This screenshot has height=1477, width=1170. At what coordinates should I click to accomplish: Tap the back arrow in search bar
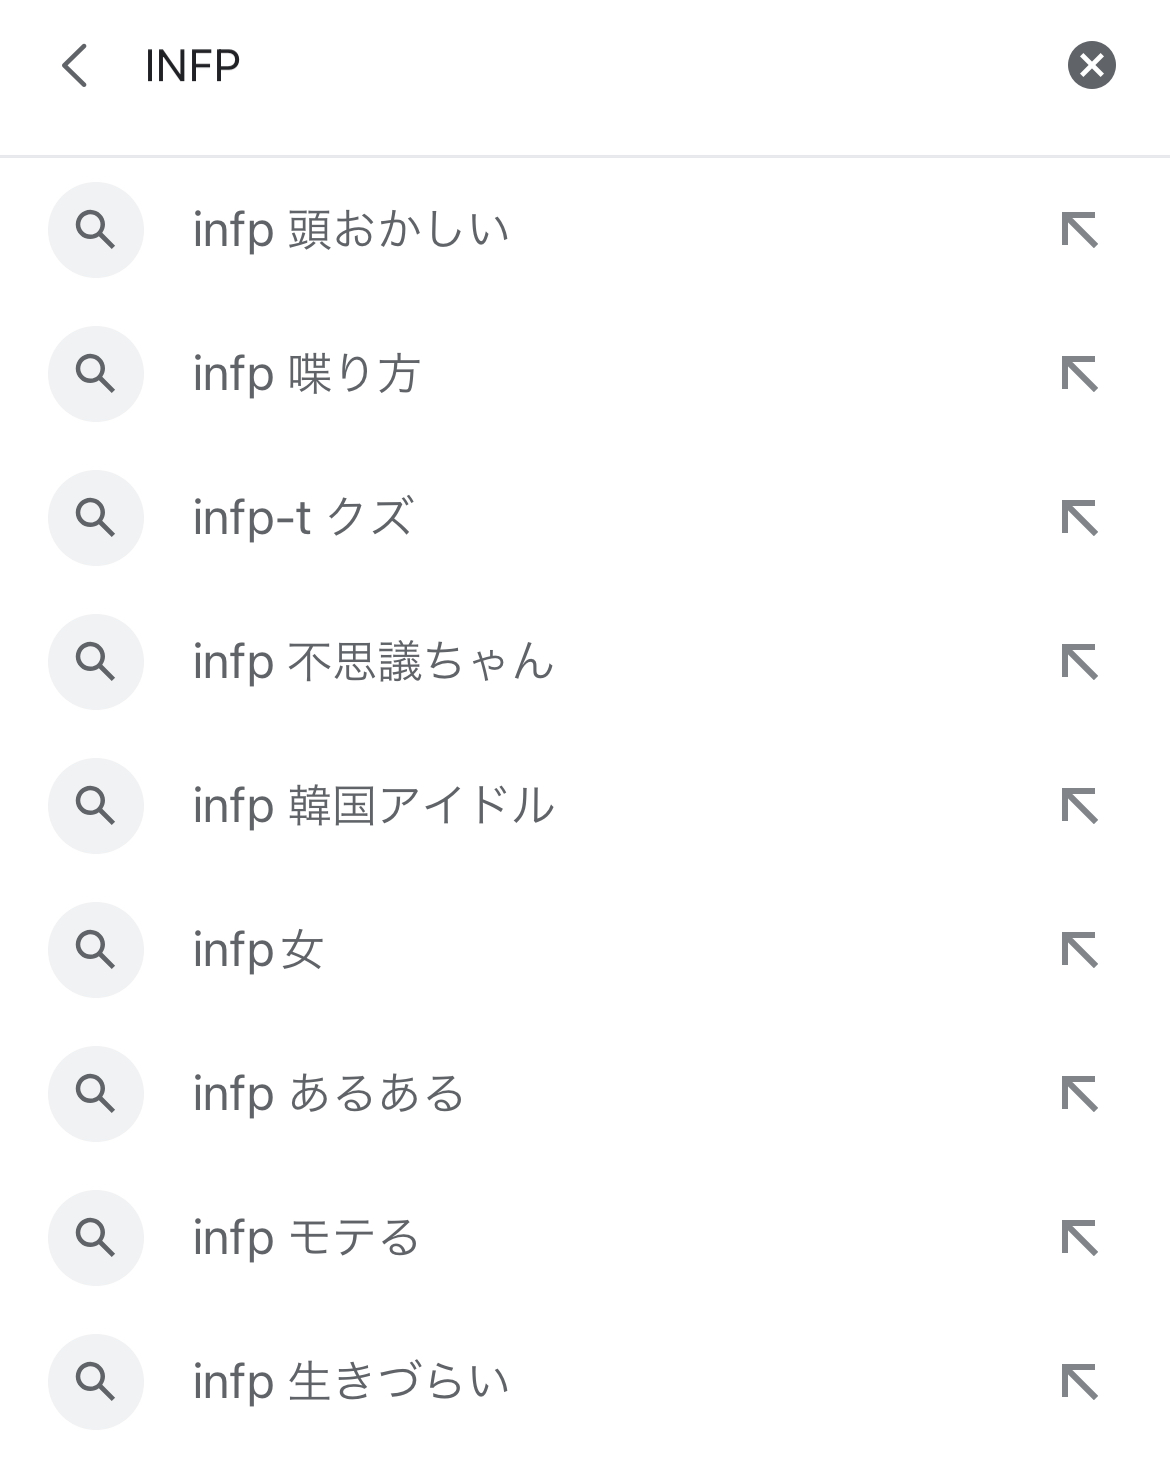tap(75, 66)
